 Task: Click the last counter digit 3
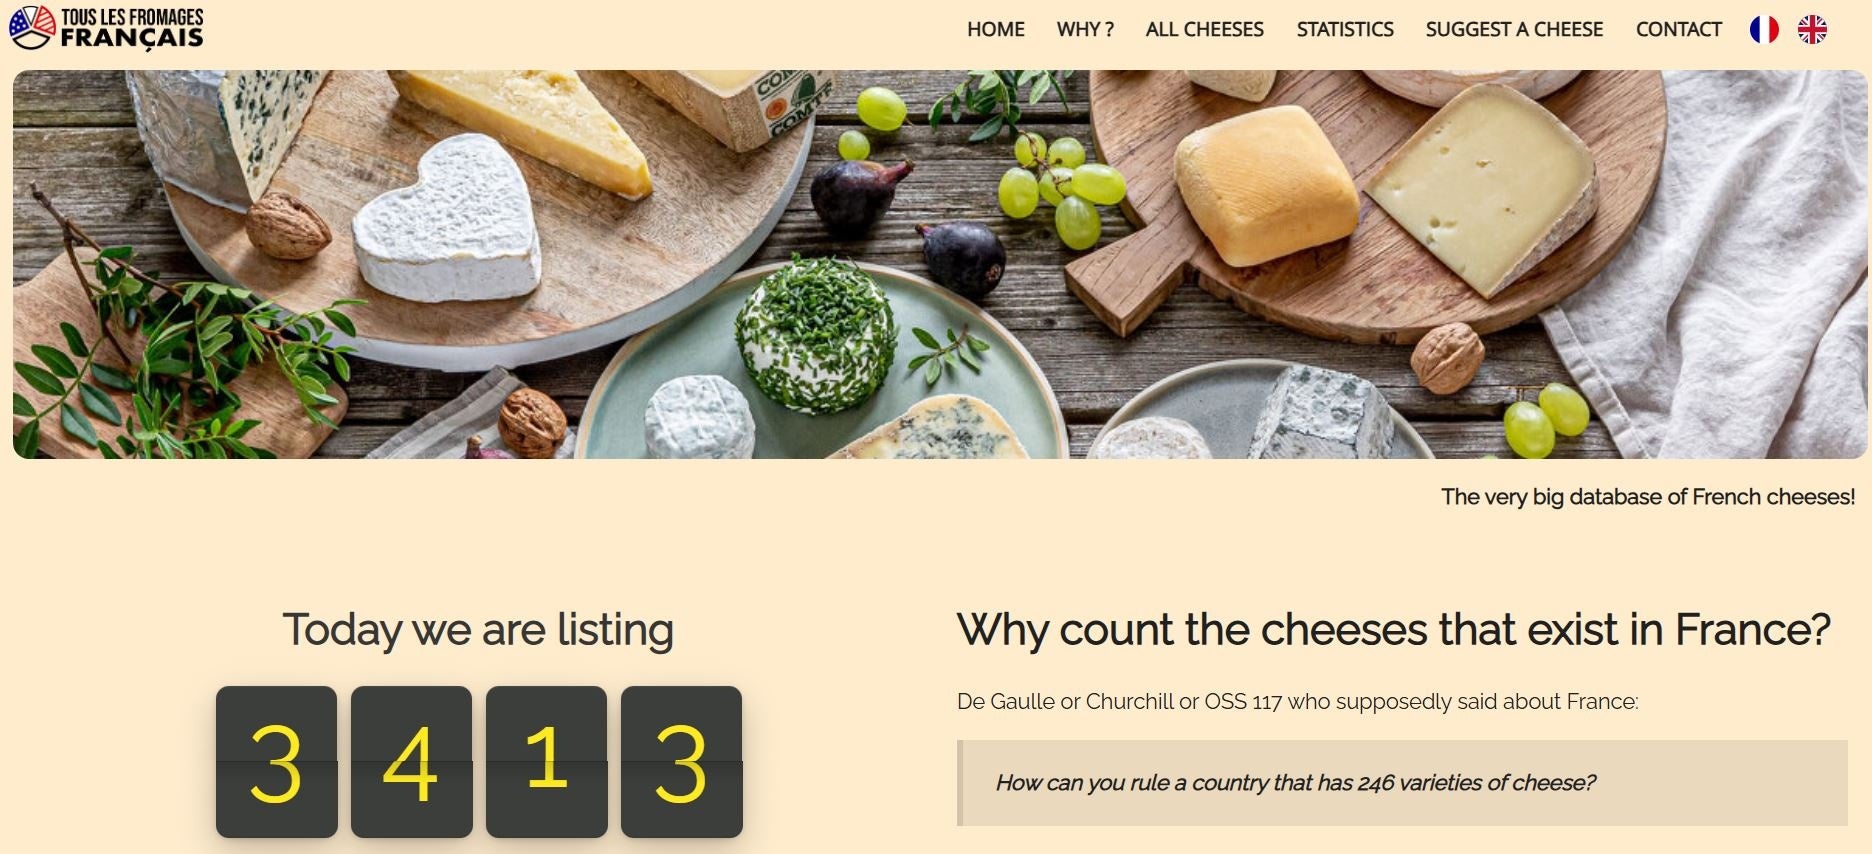682,762
